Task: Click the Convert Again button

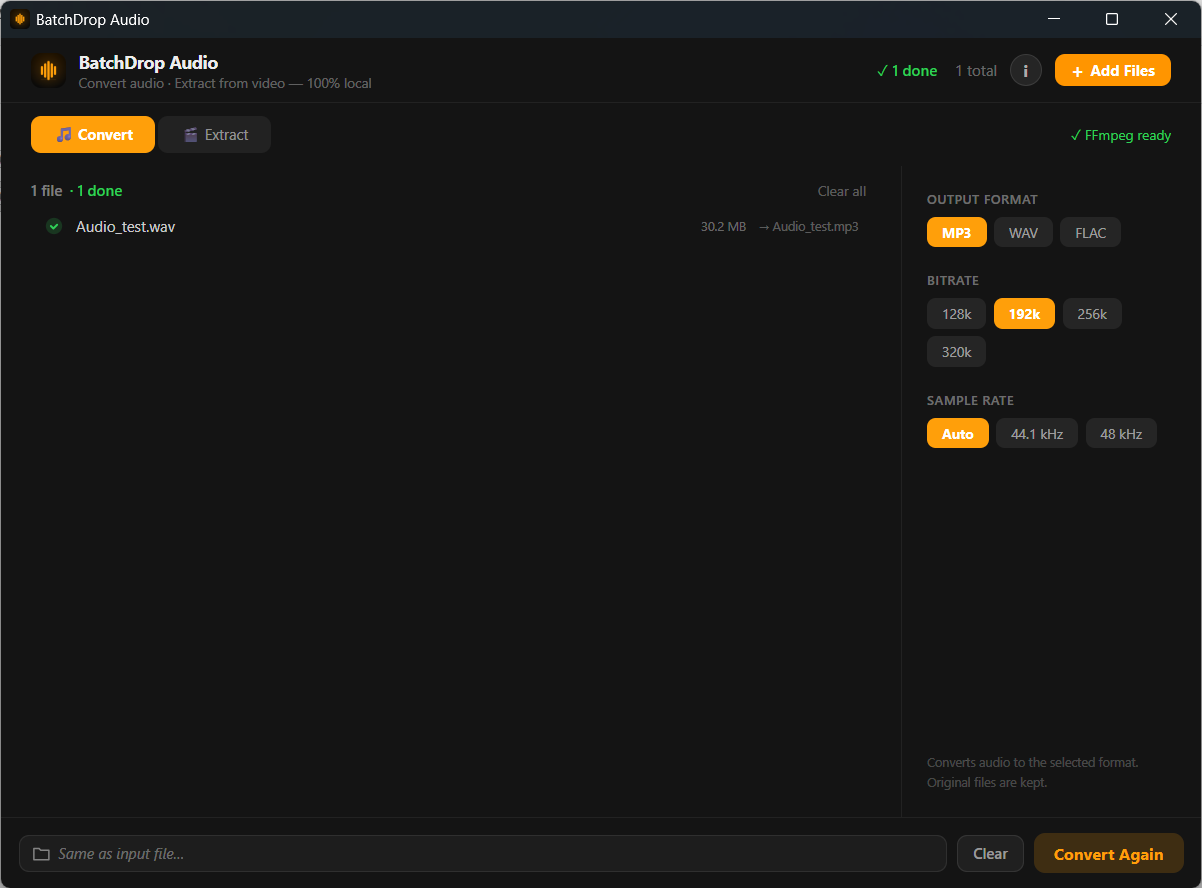Action: 1109,854
